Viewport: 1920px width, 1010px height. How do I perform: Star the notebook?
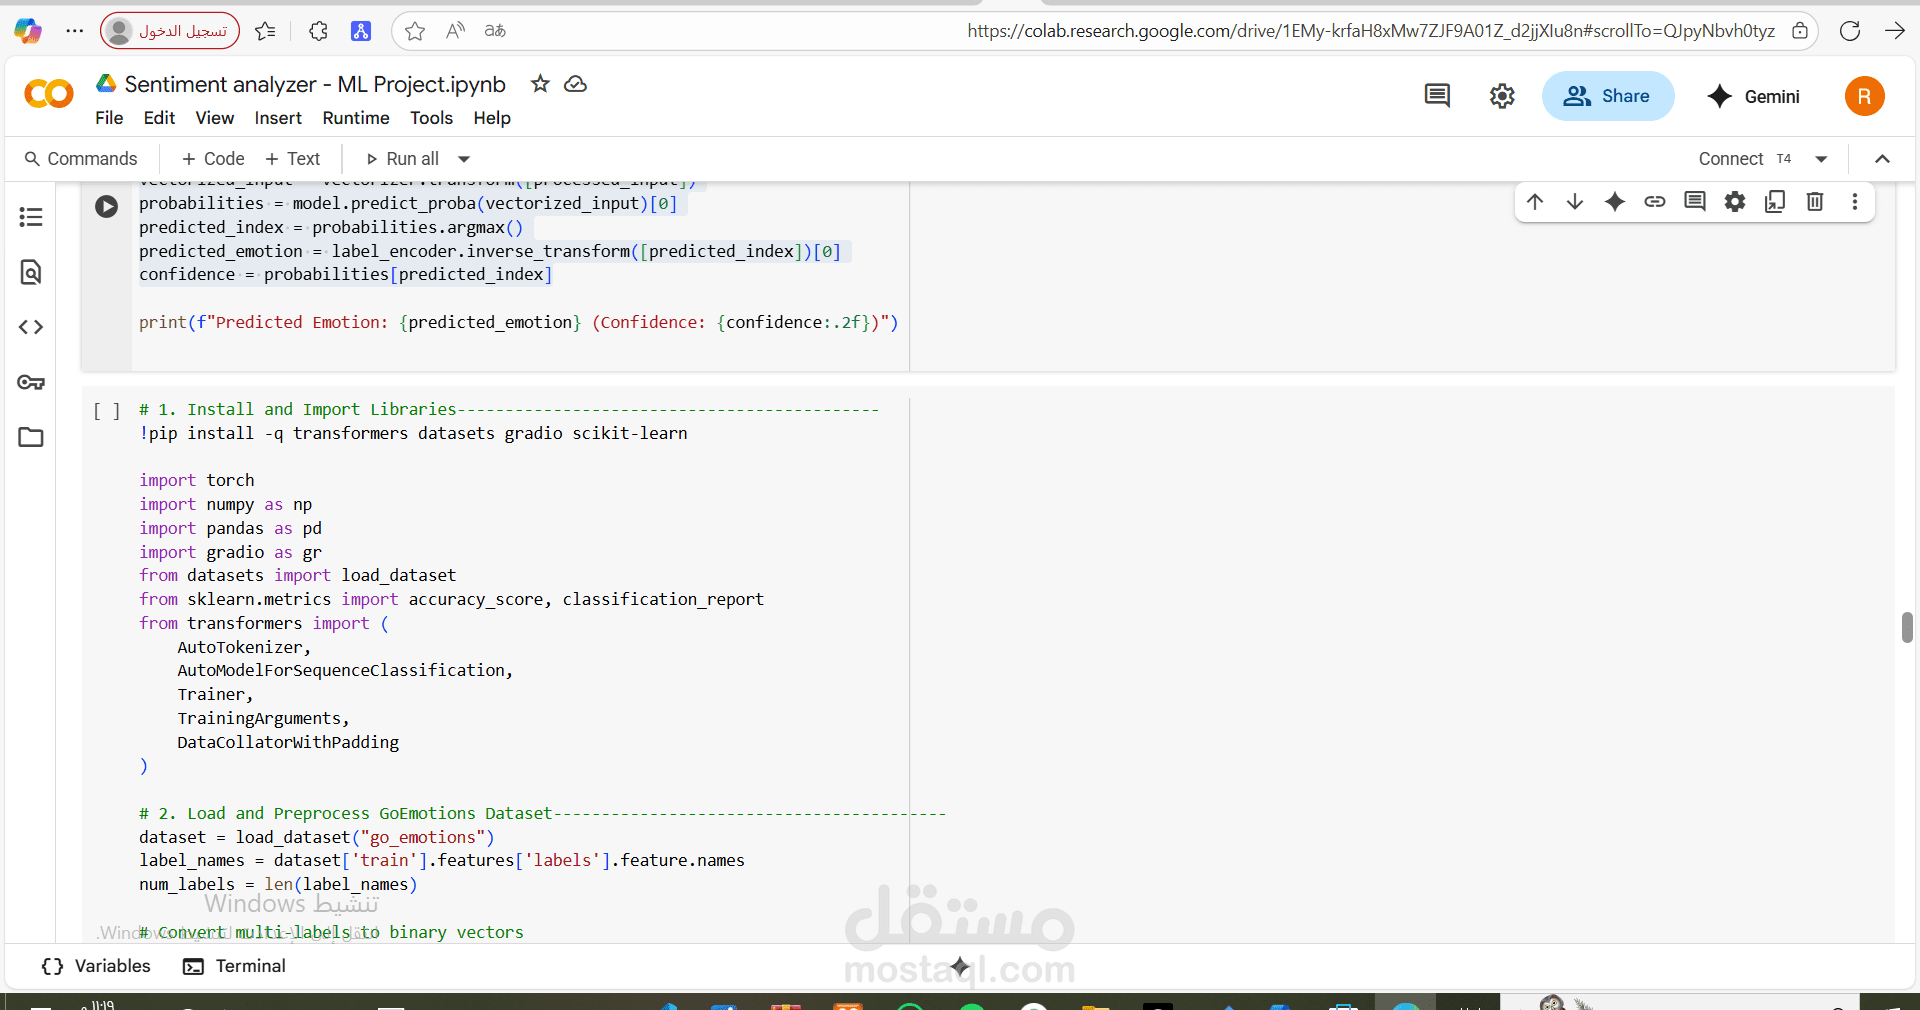click(x=540, y=84)
